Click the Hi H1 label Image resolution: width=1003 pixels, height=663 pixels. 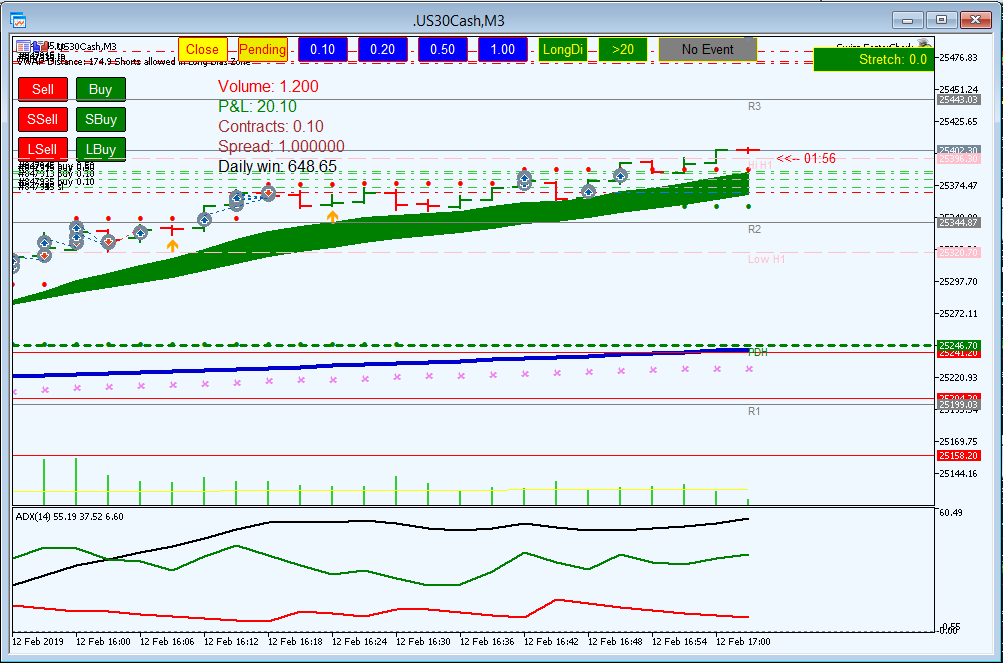pyautogui.click(x=761, y=165)
